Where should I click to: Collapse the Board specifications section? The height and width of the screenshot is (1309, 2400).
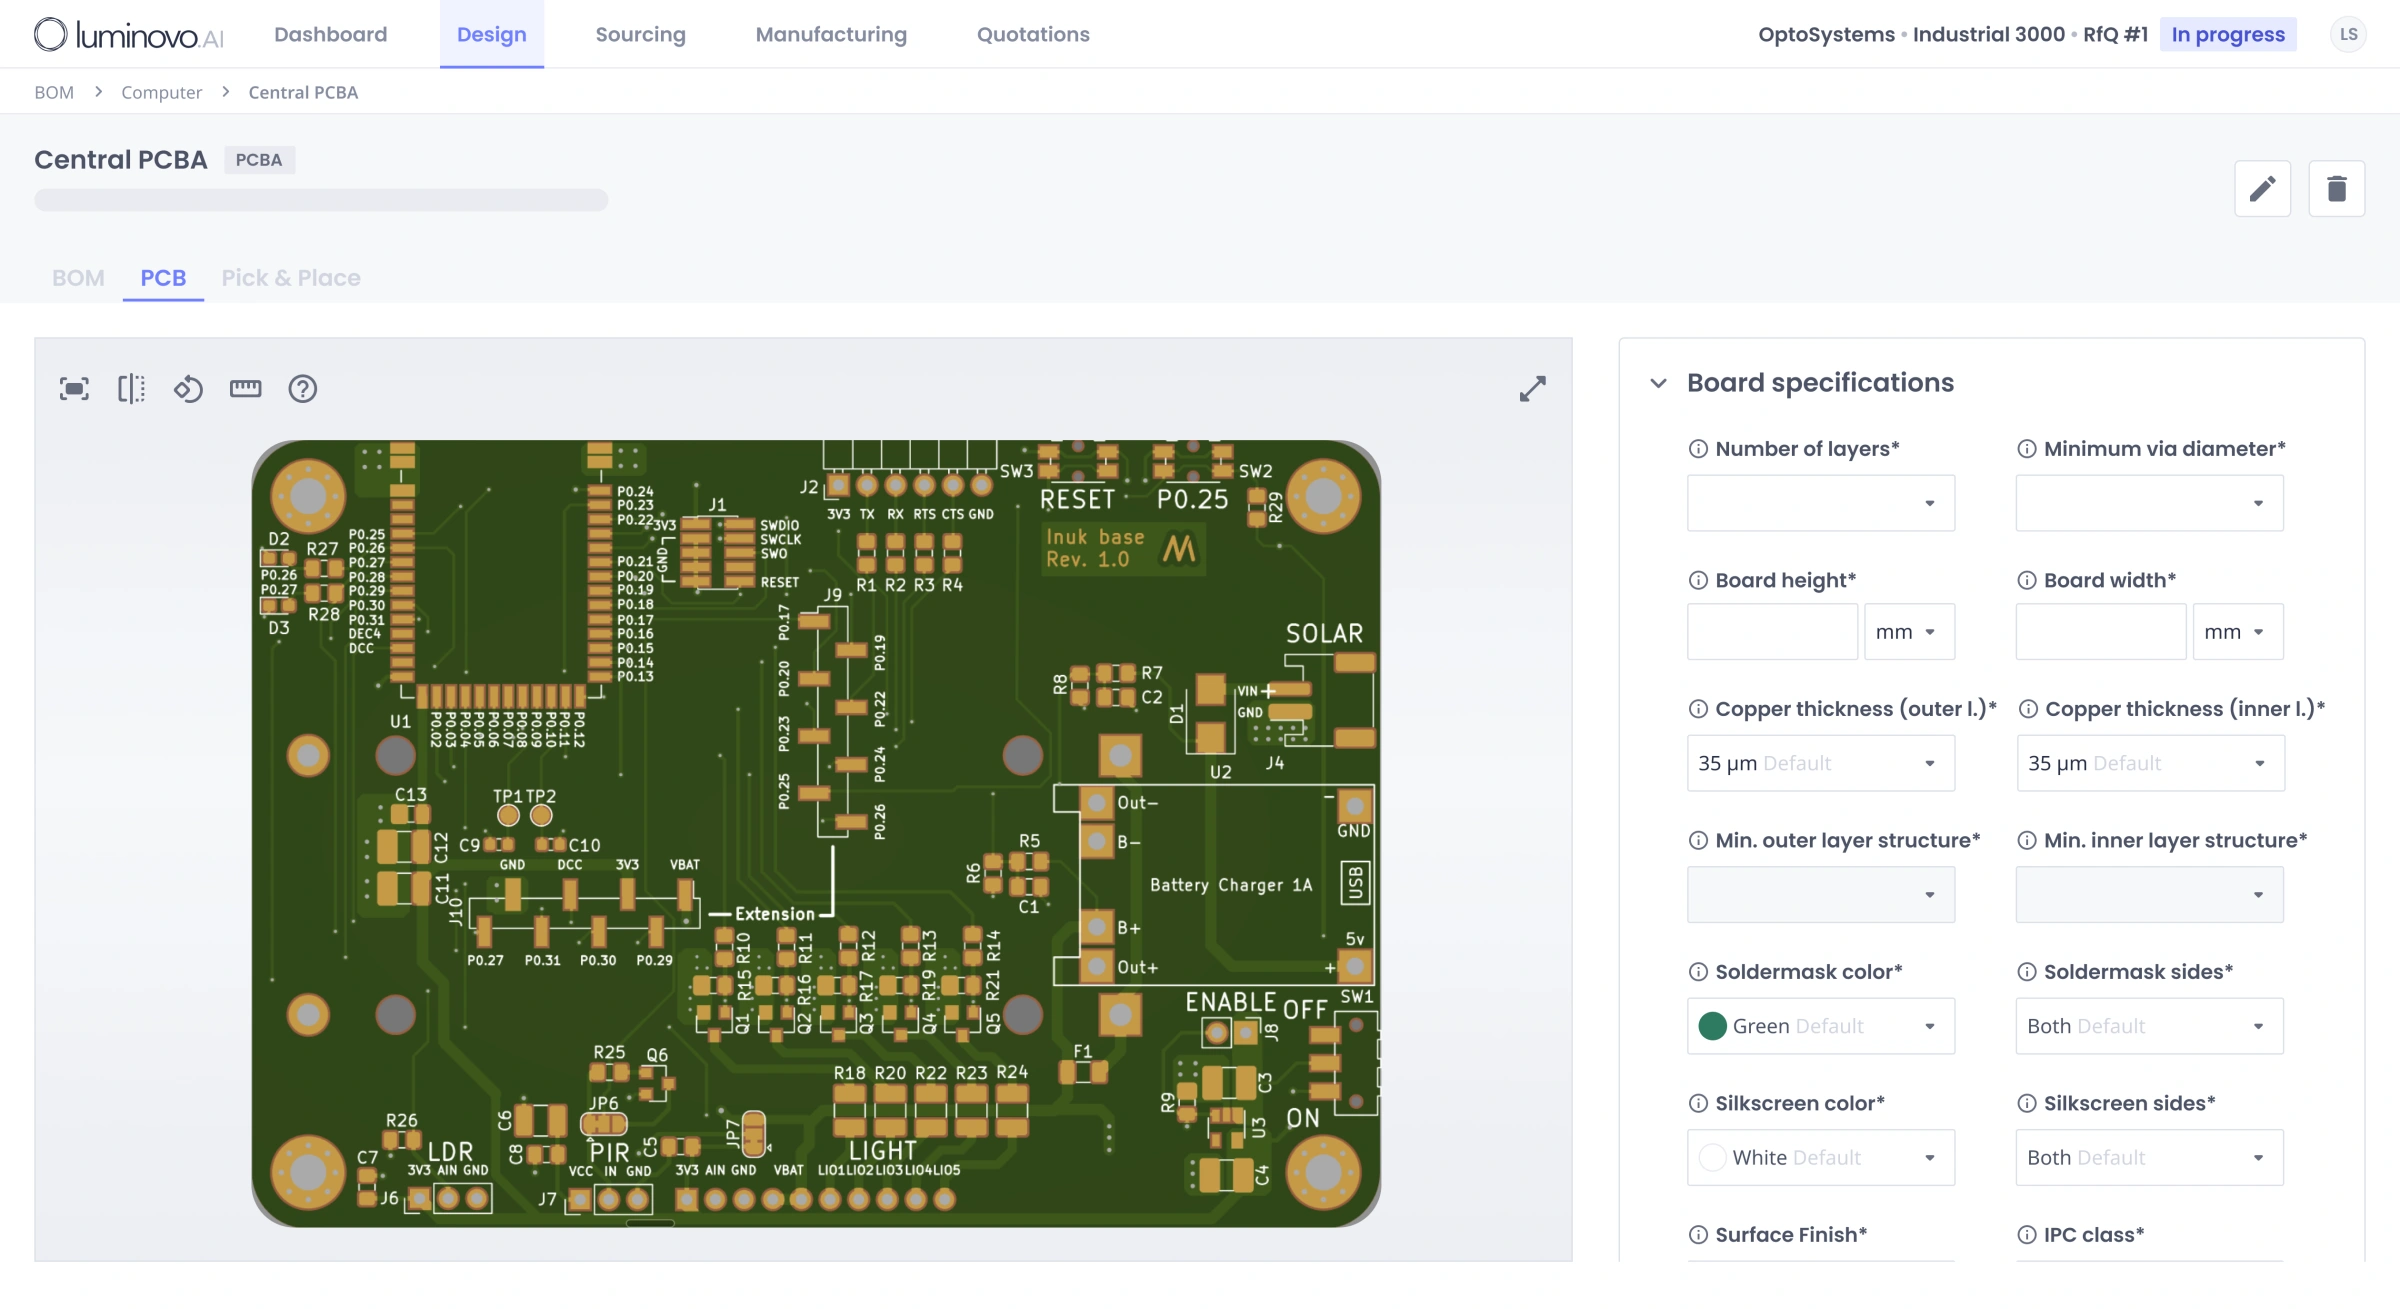1658,383
